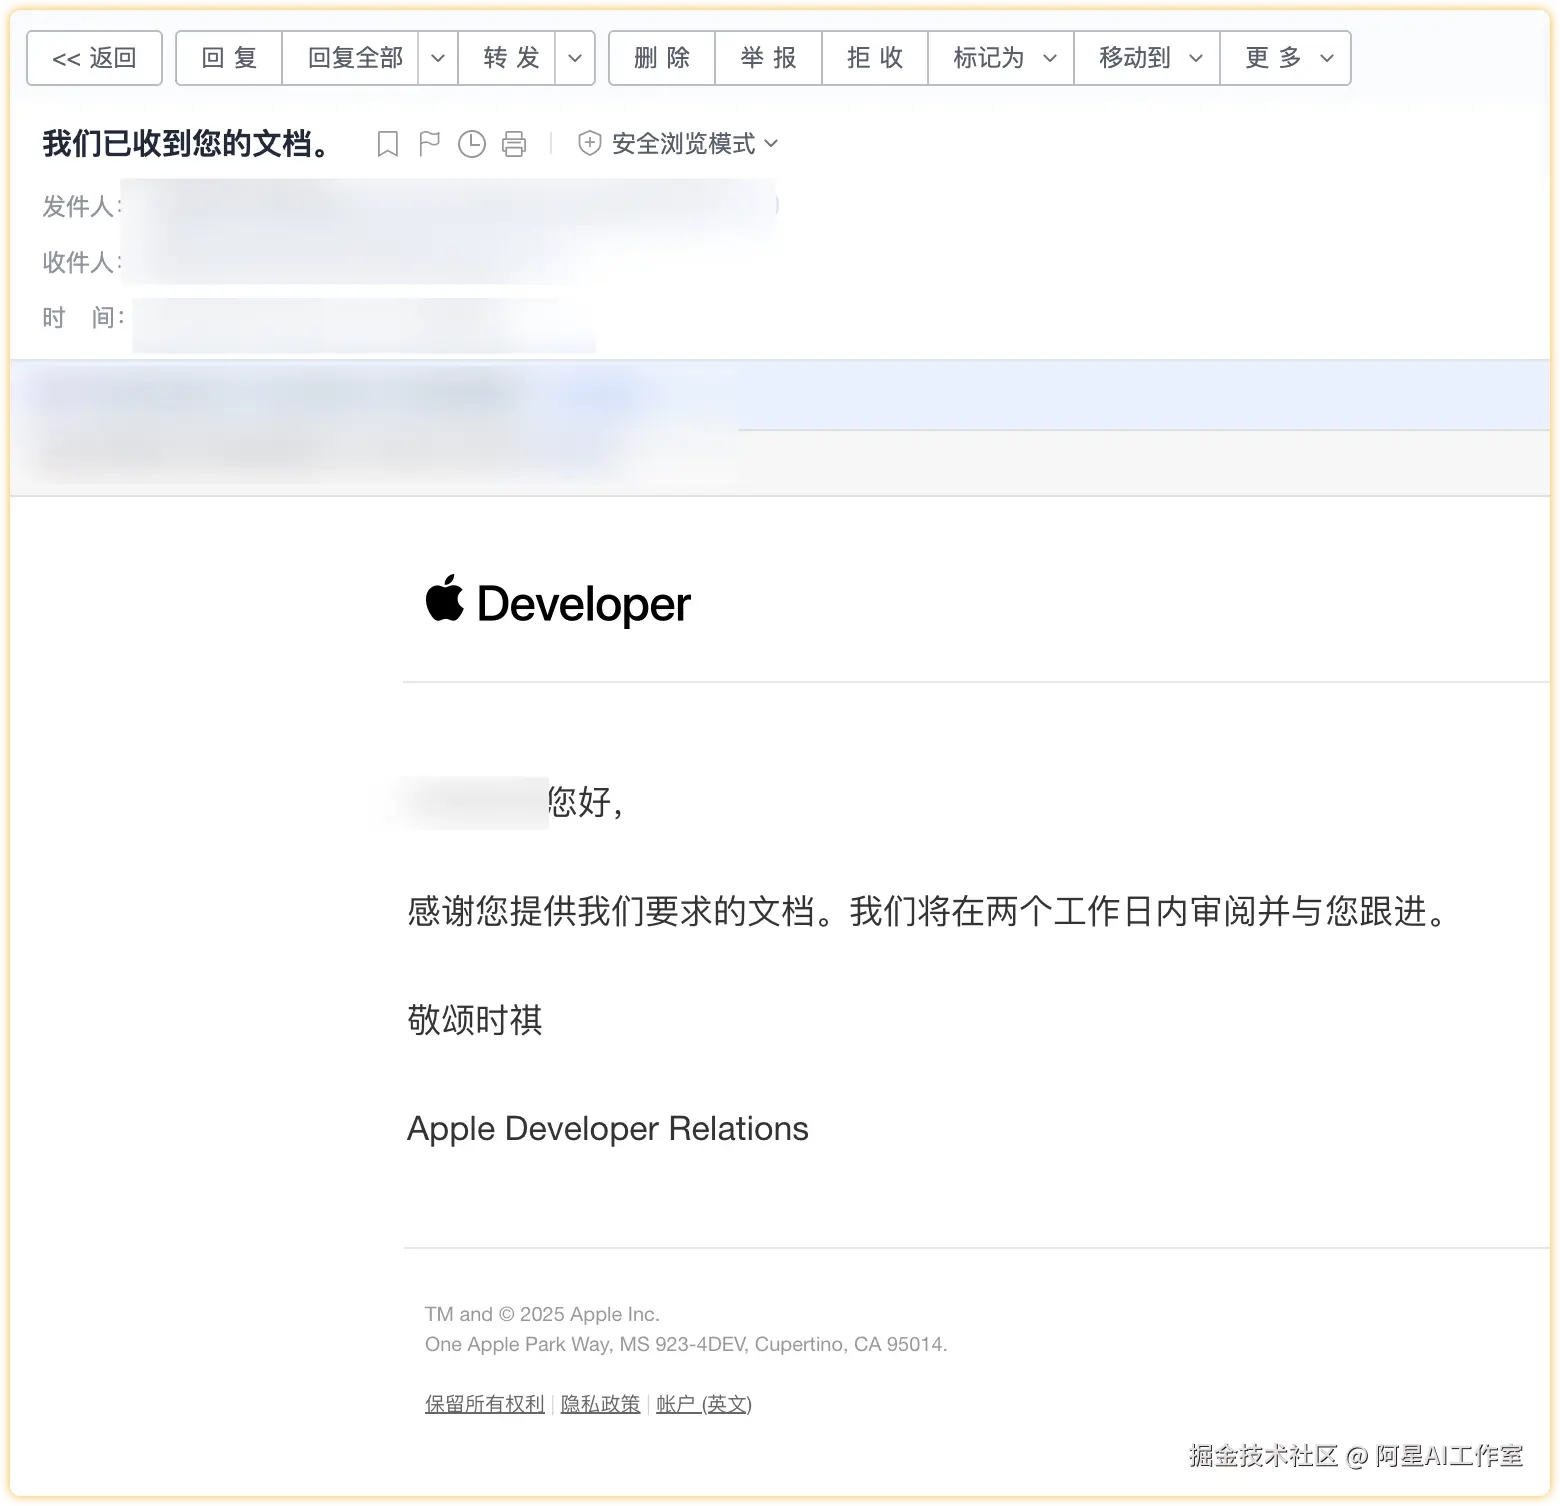Delete the message with 删除
The height and width of the screenshot is (1506, 1560).
[x=662, y=58]
